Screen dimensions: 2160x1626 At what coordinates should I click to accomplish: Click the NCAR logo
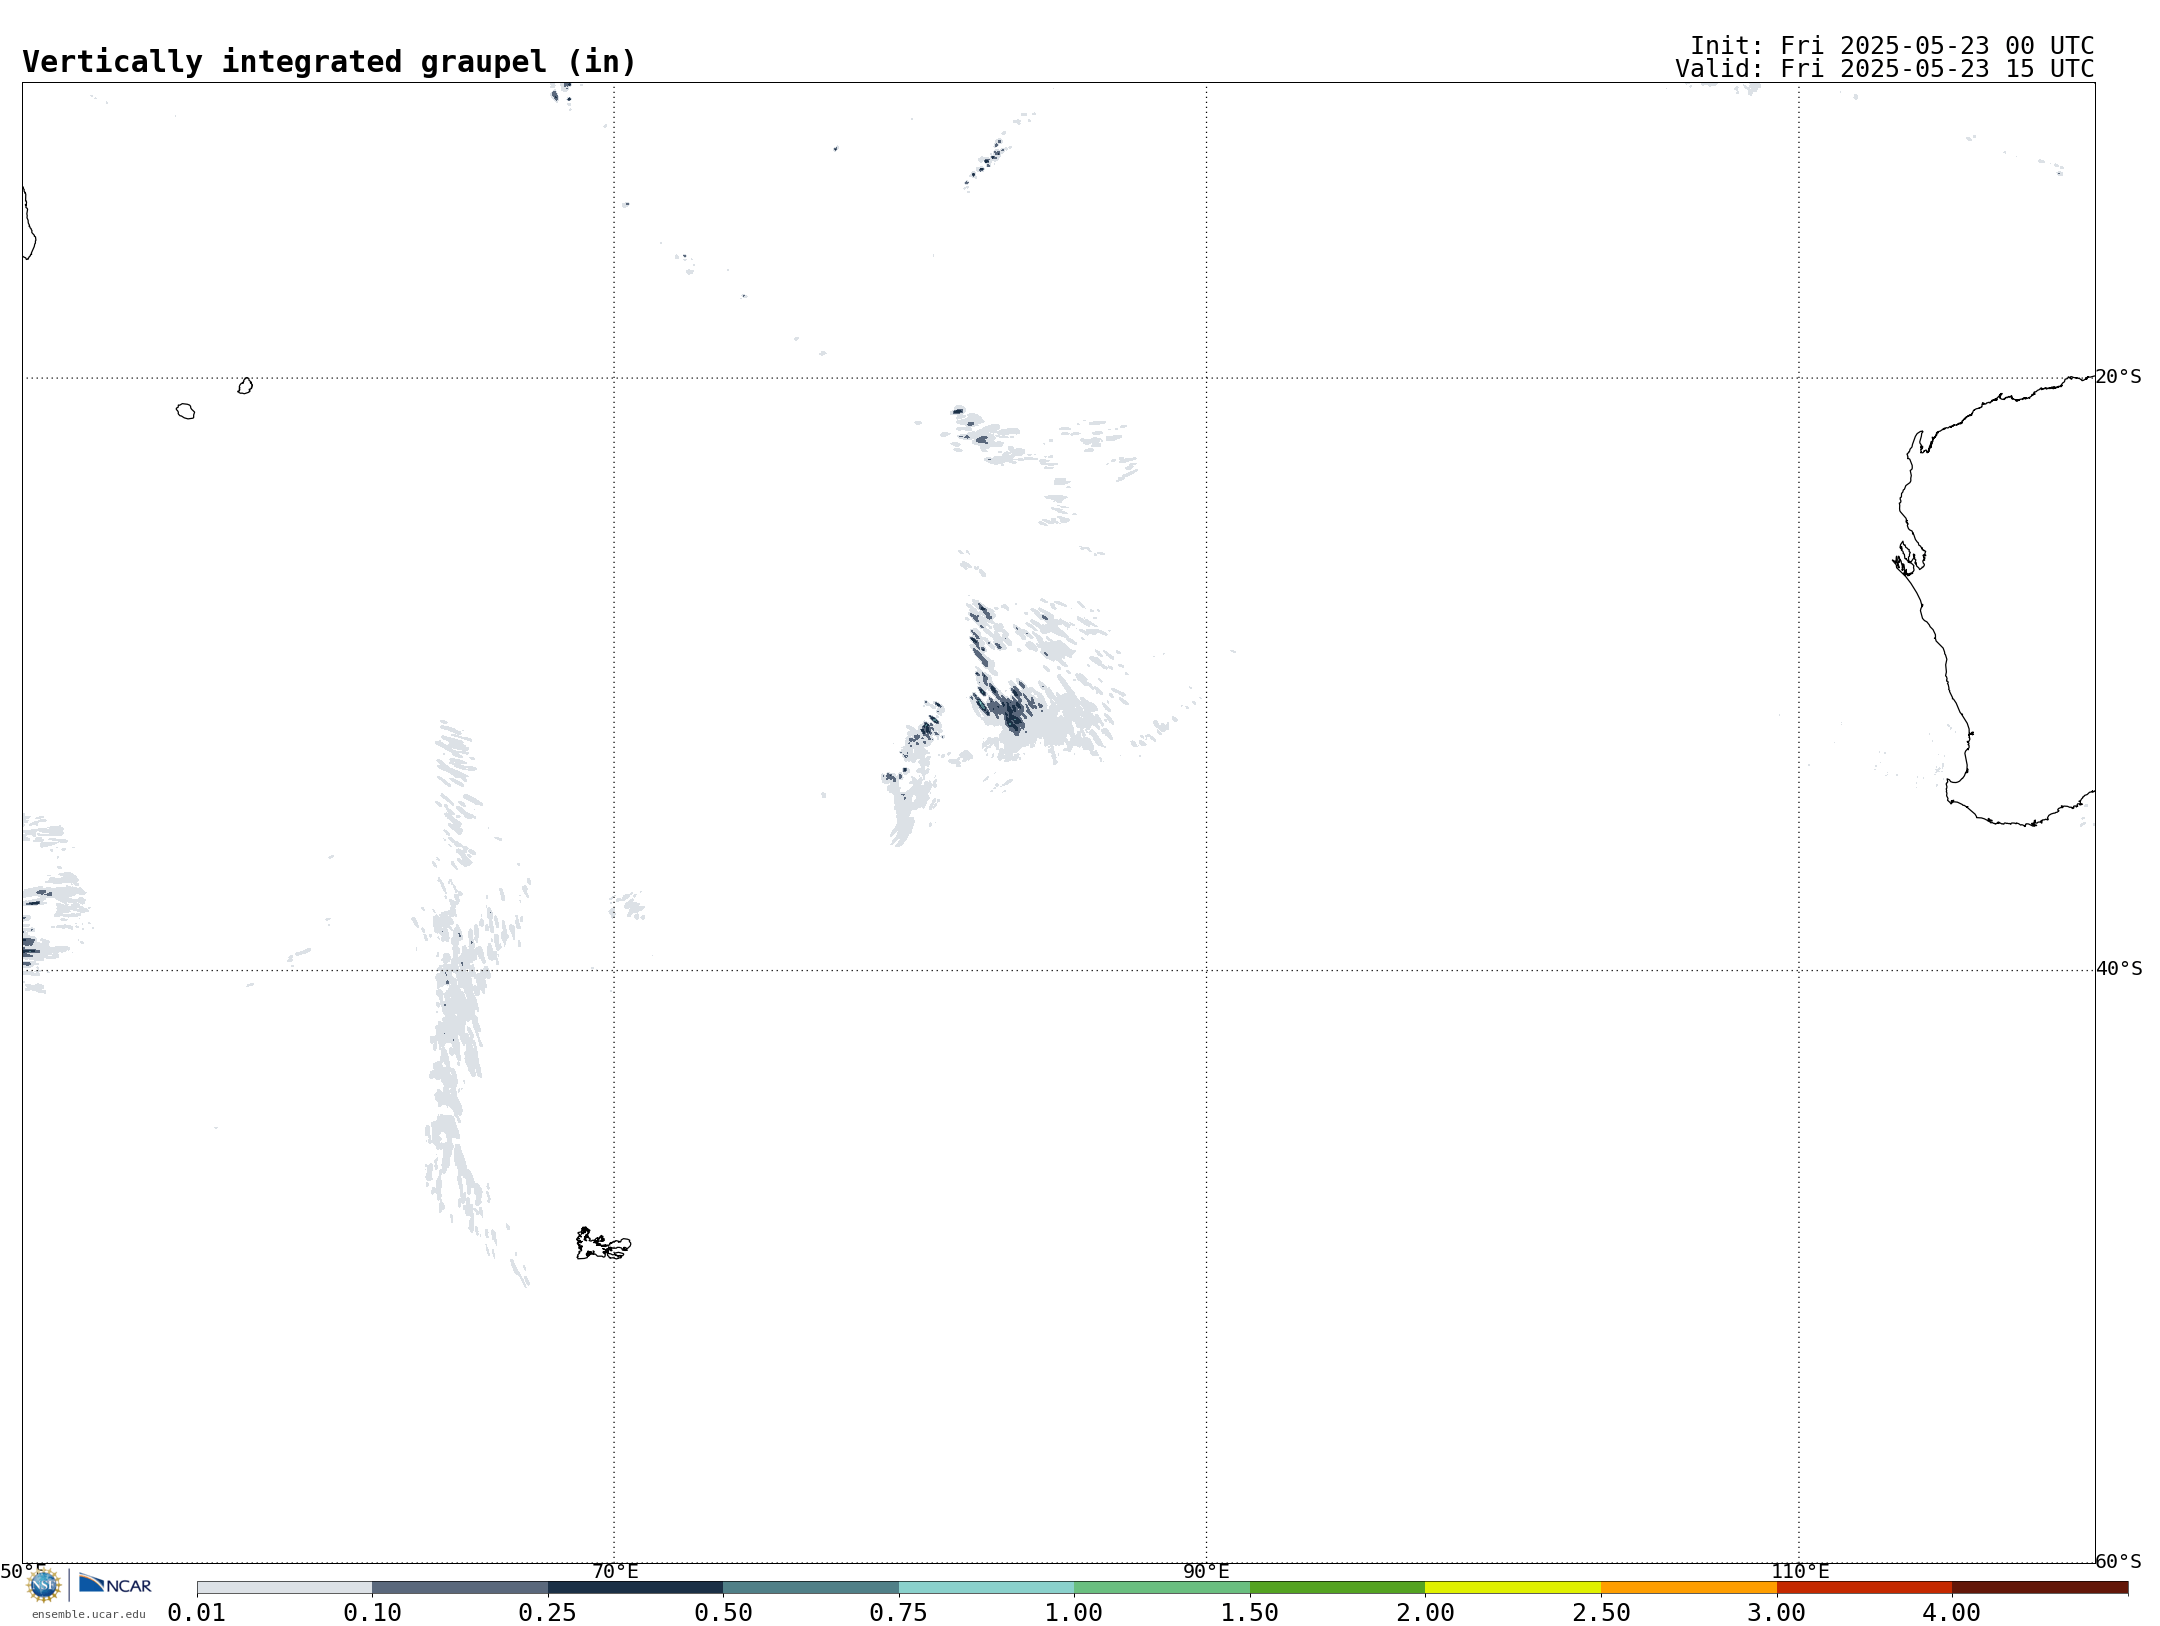coord(115,1584)
